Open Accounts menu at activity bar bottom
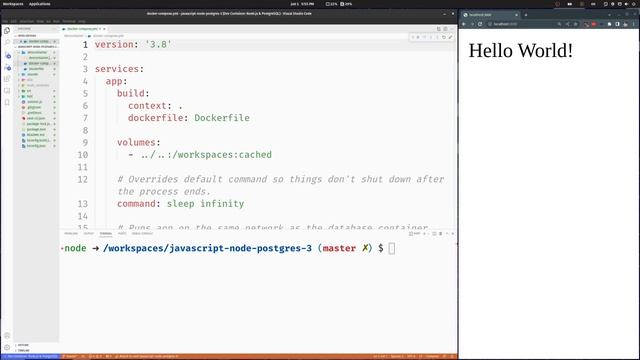The height and width of the screenshot is (360, 640). (7, 336)
